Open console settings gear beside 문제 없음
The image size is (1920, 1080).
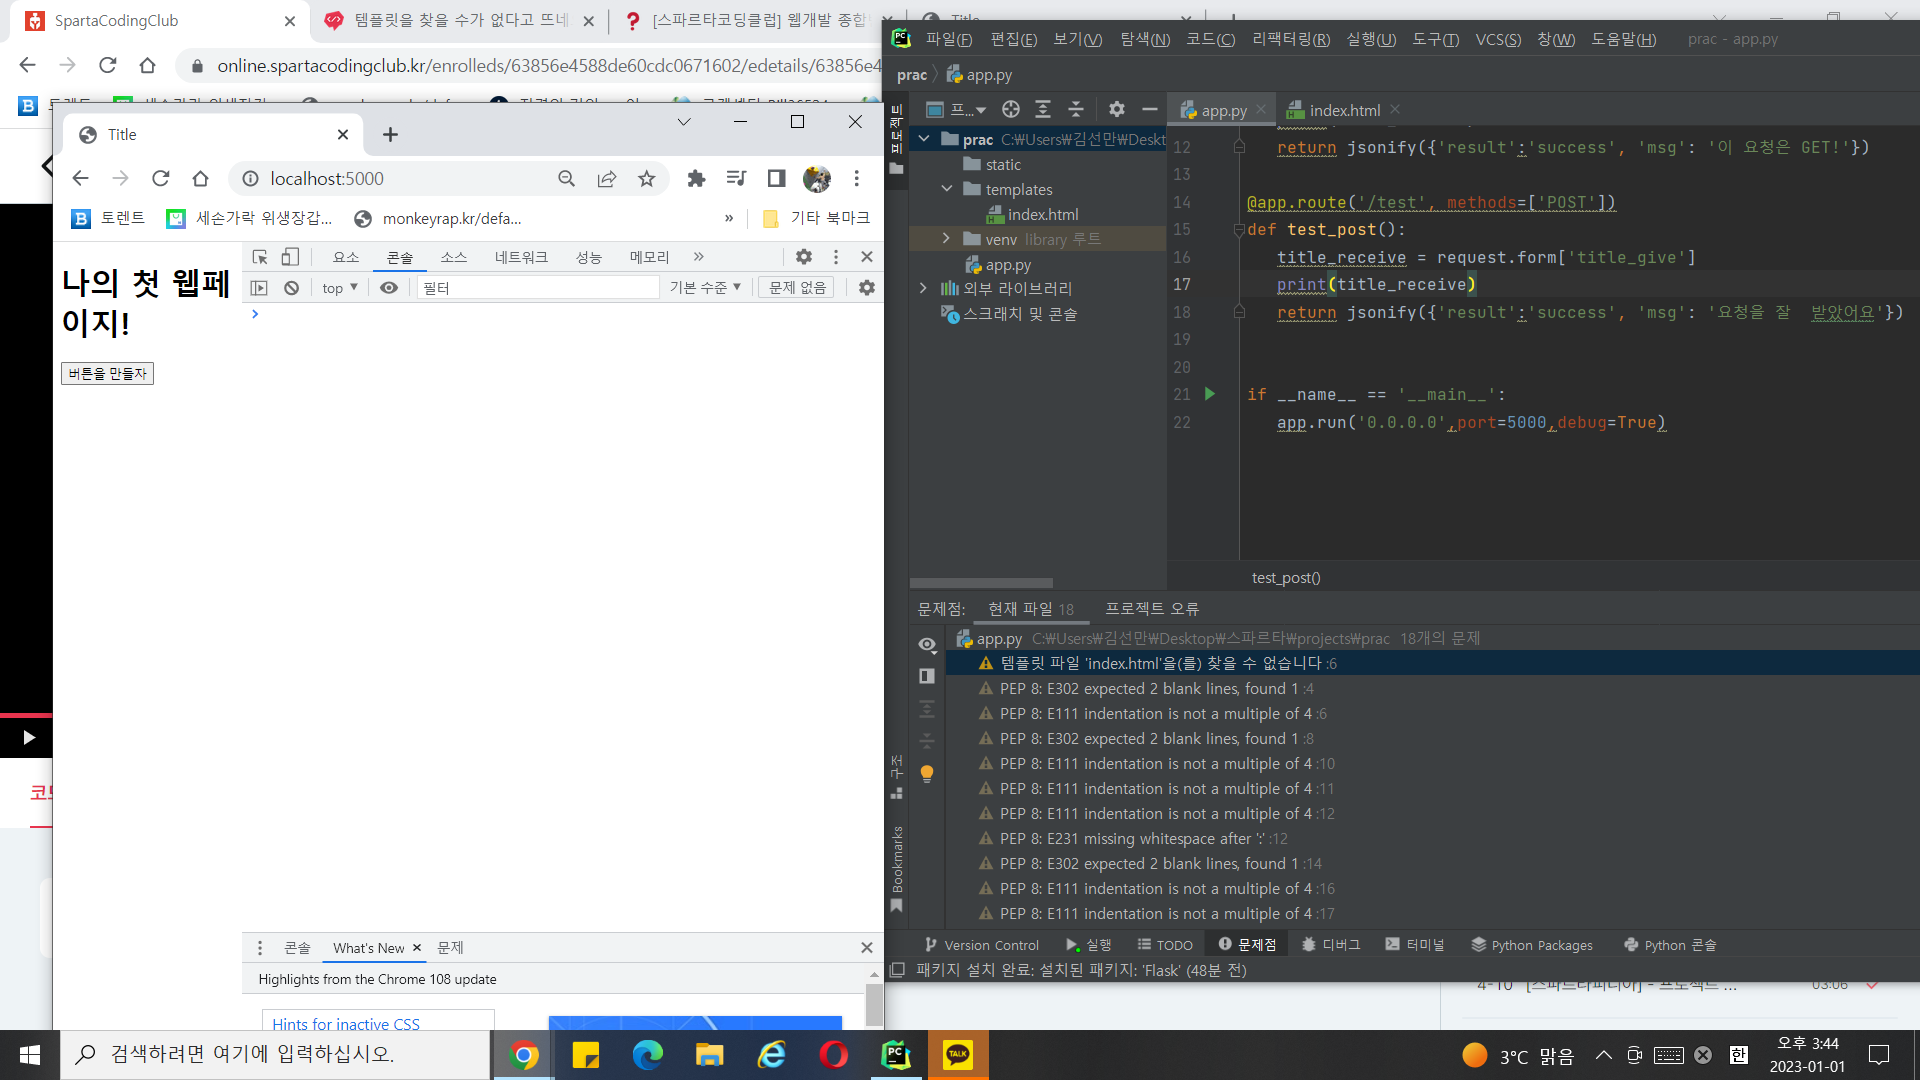click(867, 288)
